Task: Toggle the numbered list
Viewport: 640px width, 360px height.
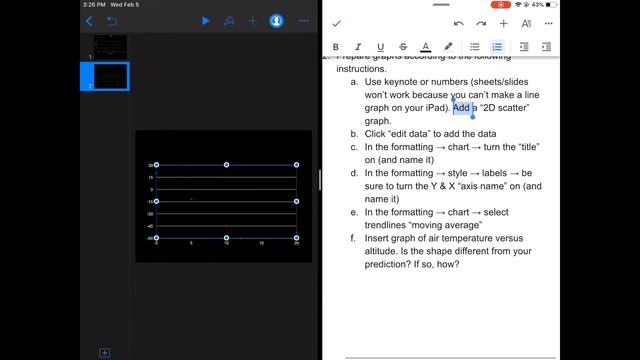Action: click(x=497, y=47)
